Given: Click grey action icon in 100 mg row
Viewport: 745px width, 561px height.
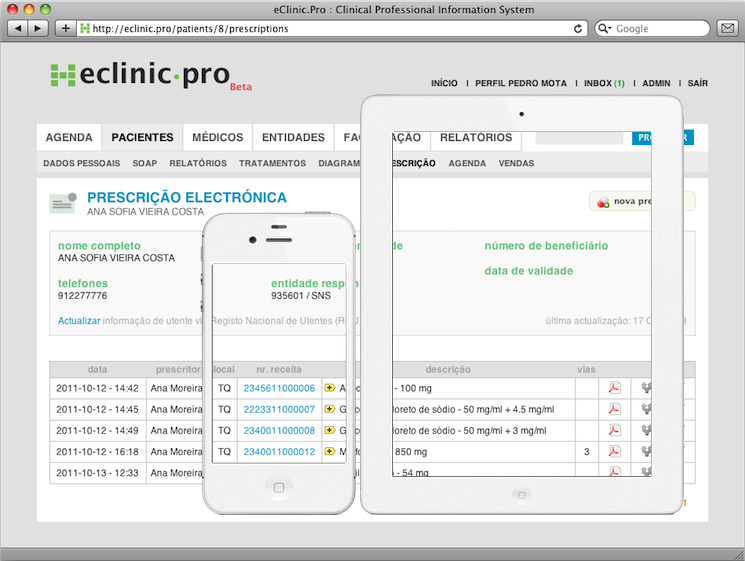Looking at the screenshot, I should [x=646, y=388].
